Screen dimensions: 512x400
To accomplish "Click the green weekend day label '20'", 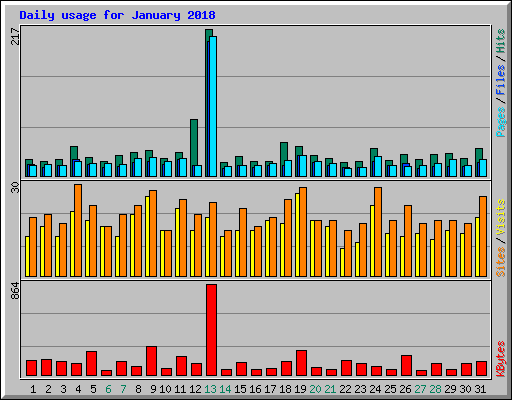I will [x=315, y=389].
